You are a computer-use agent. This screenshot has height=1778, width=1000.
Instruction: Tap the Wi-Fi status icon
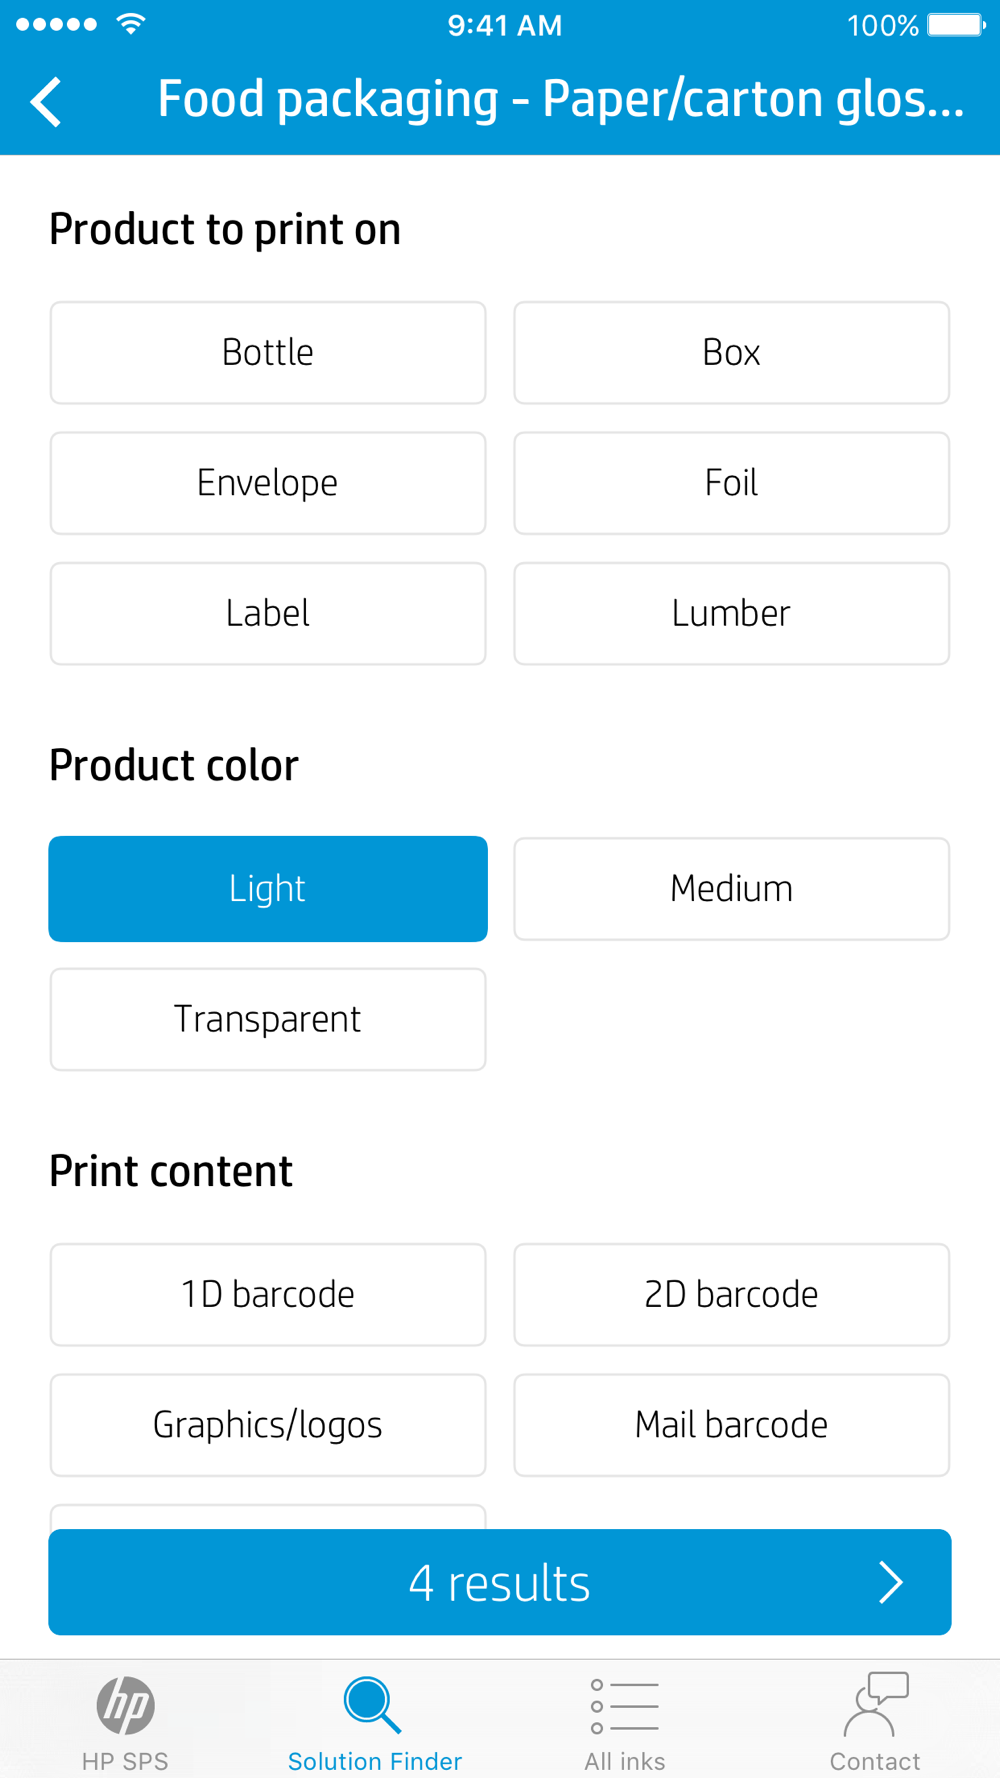coord(130,24)
